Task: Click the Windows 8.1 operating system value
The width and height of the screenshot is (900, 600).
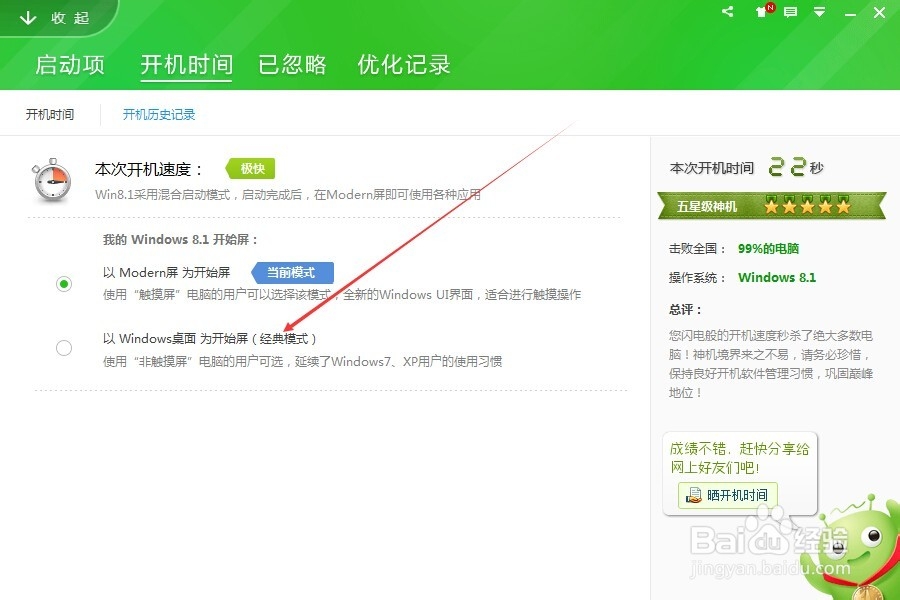Action: (777, 277)
